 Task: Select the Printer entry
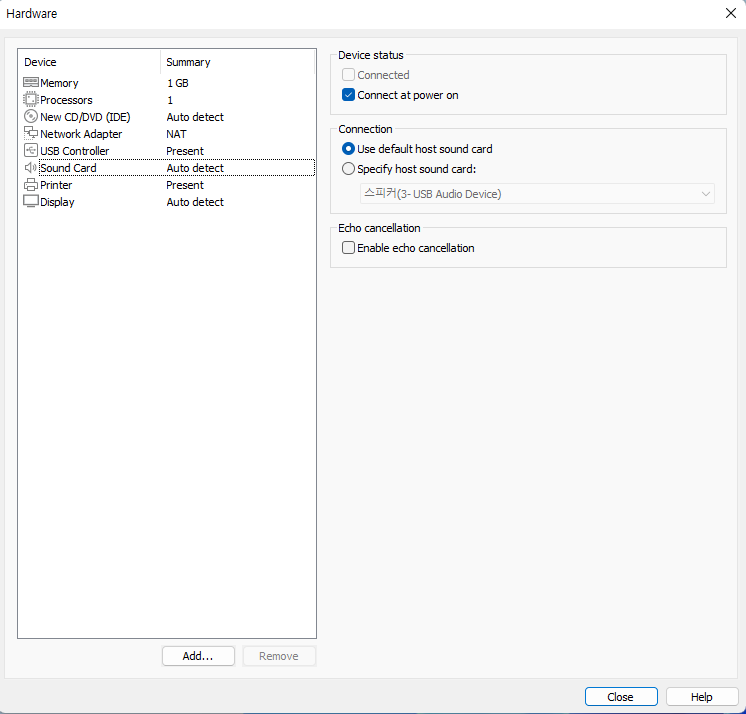(56, 185)
